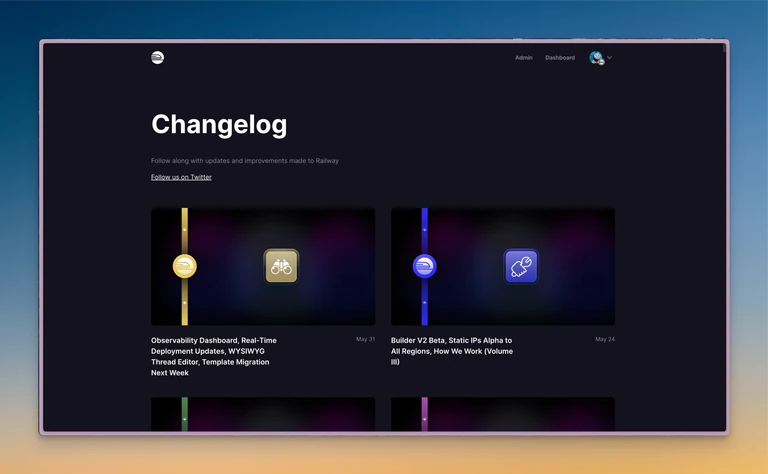Viewport: 768px width, 474px height.
Task: Click the user avatar picture
Action: 596,58
